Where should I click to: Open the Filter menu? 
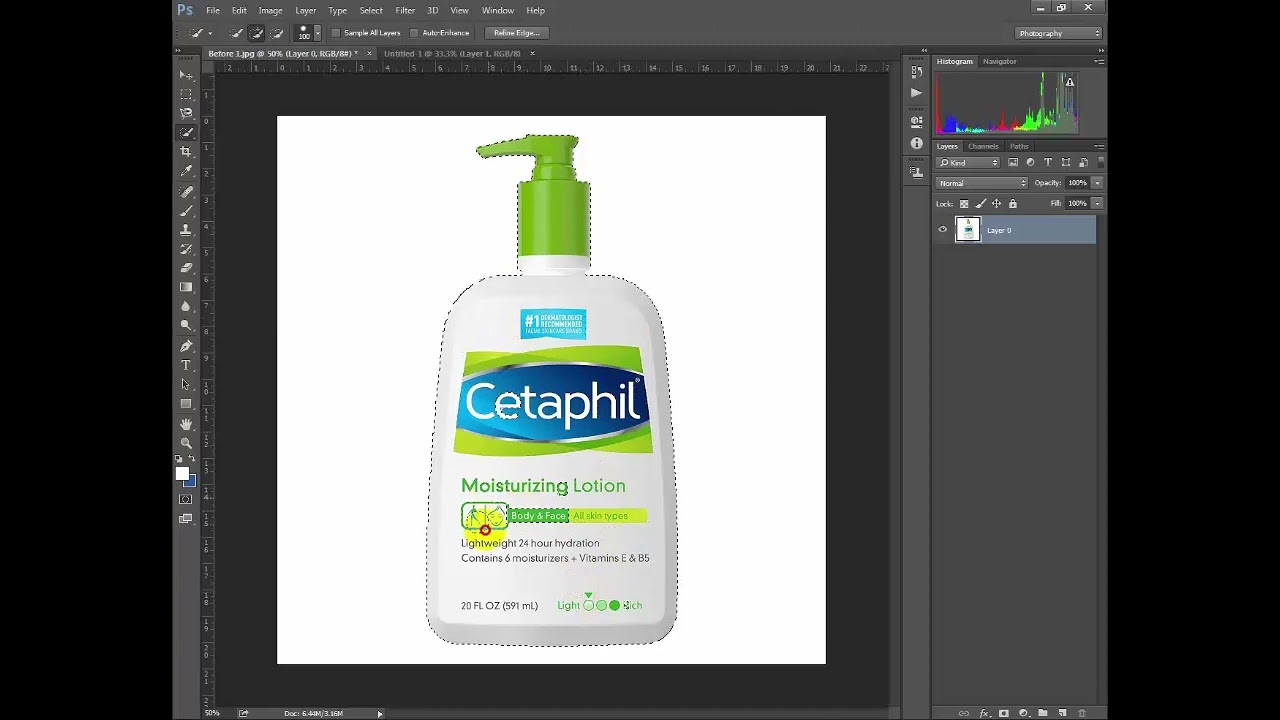[x=405, y=10]
